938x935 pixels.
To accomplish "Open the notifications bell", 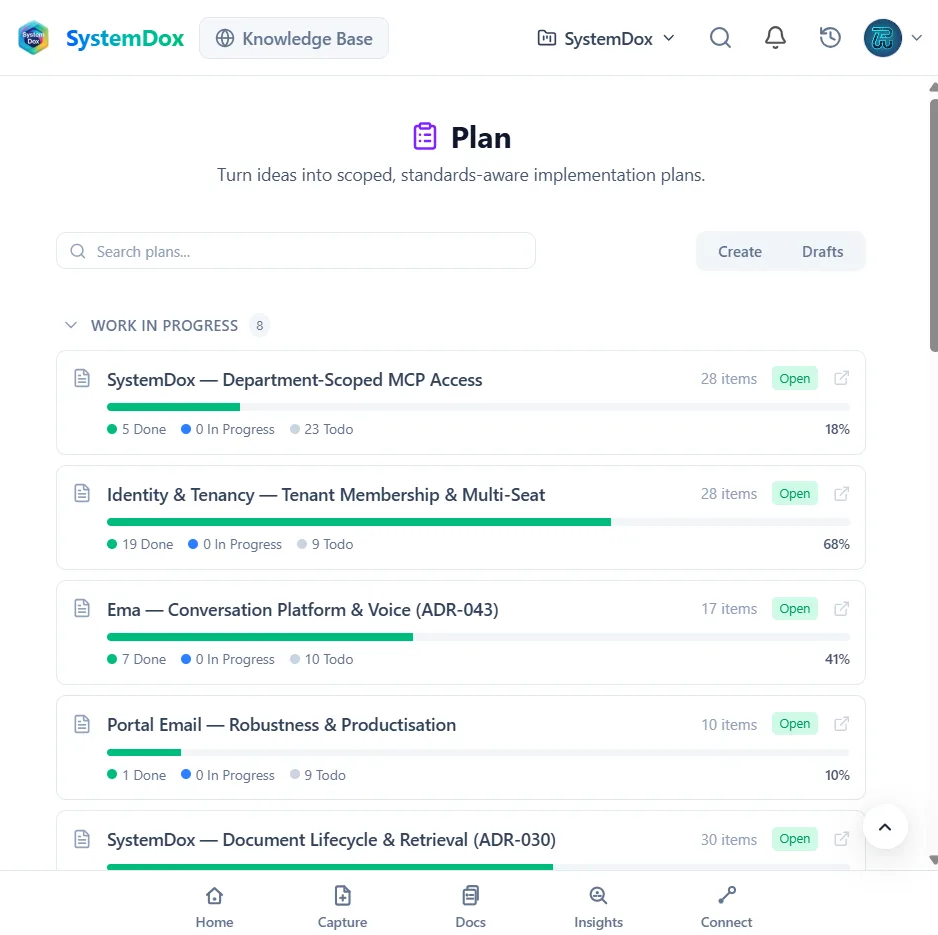I will click(775, 38).
